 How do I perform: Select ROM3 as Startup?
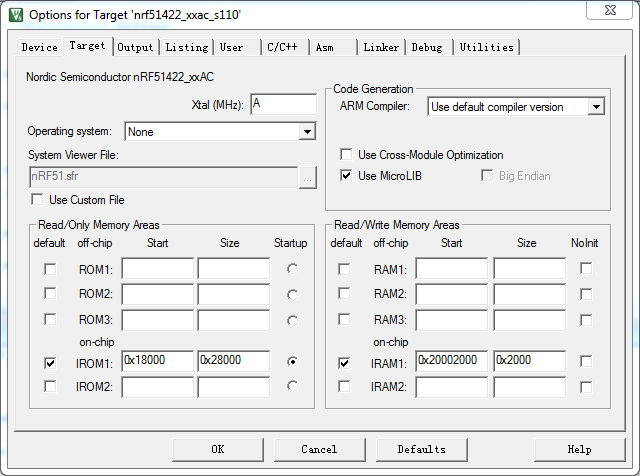292,320
